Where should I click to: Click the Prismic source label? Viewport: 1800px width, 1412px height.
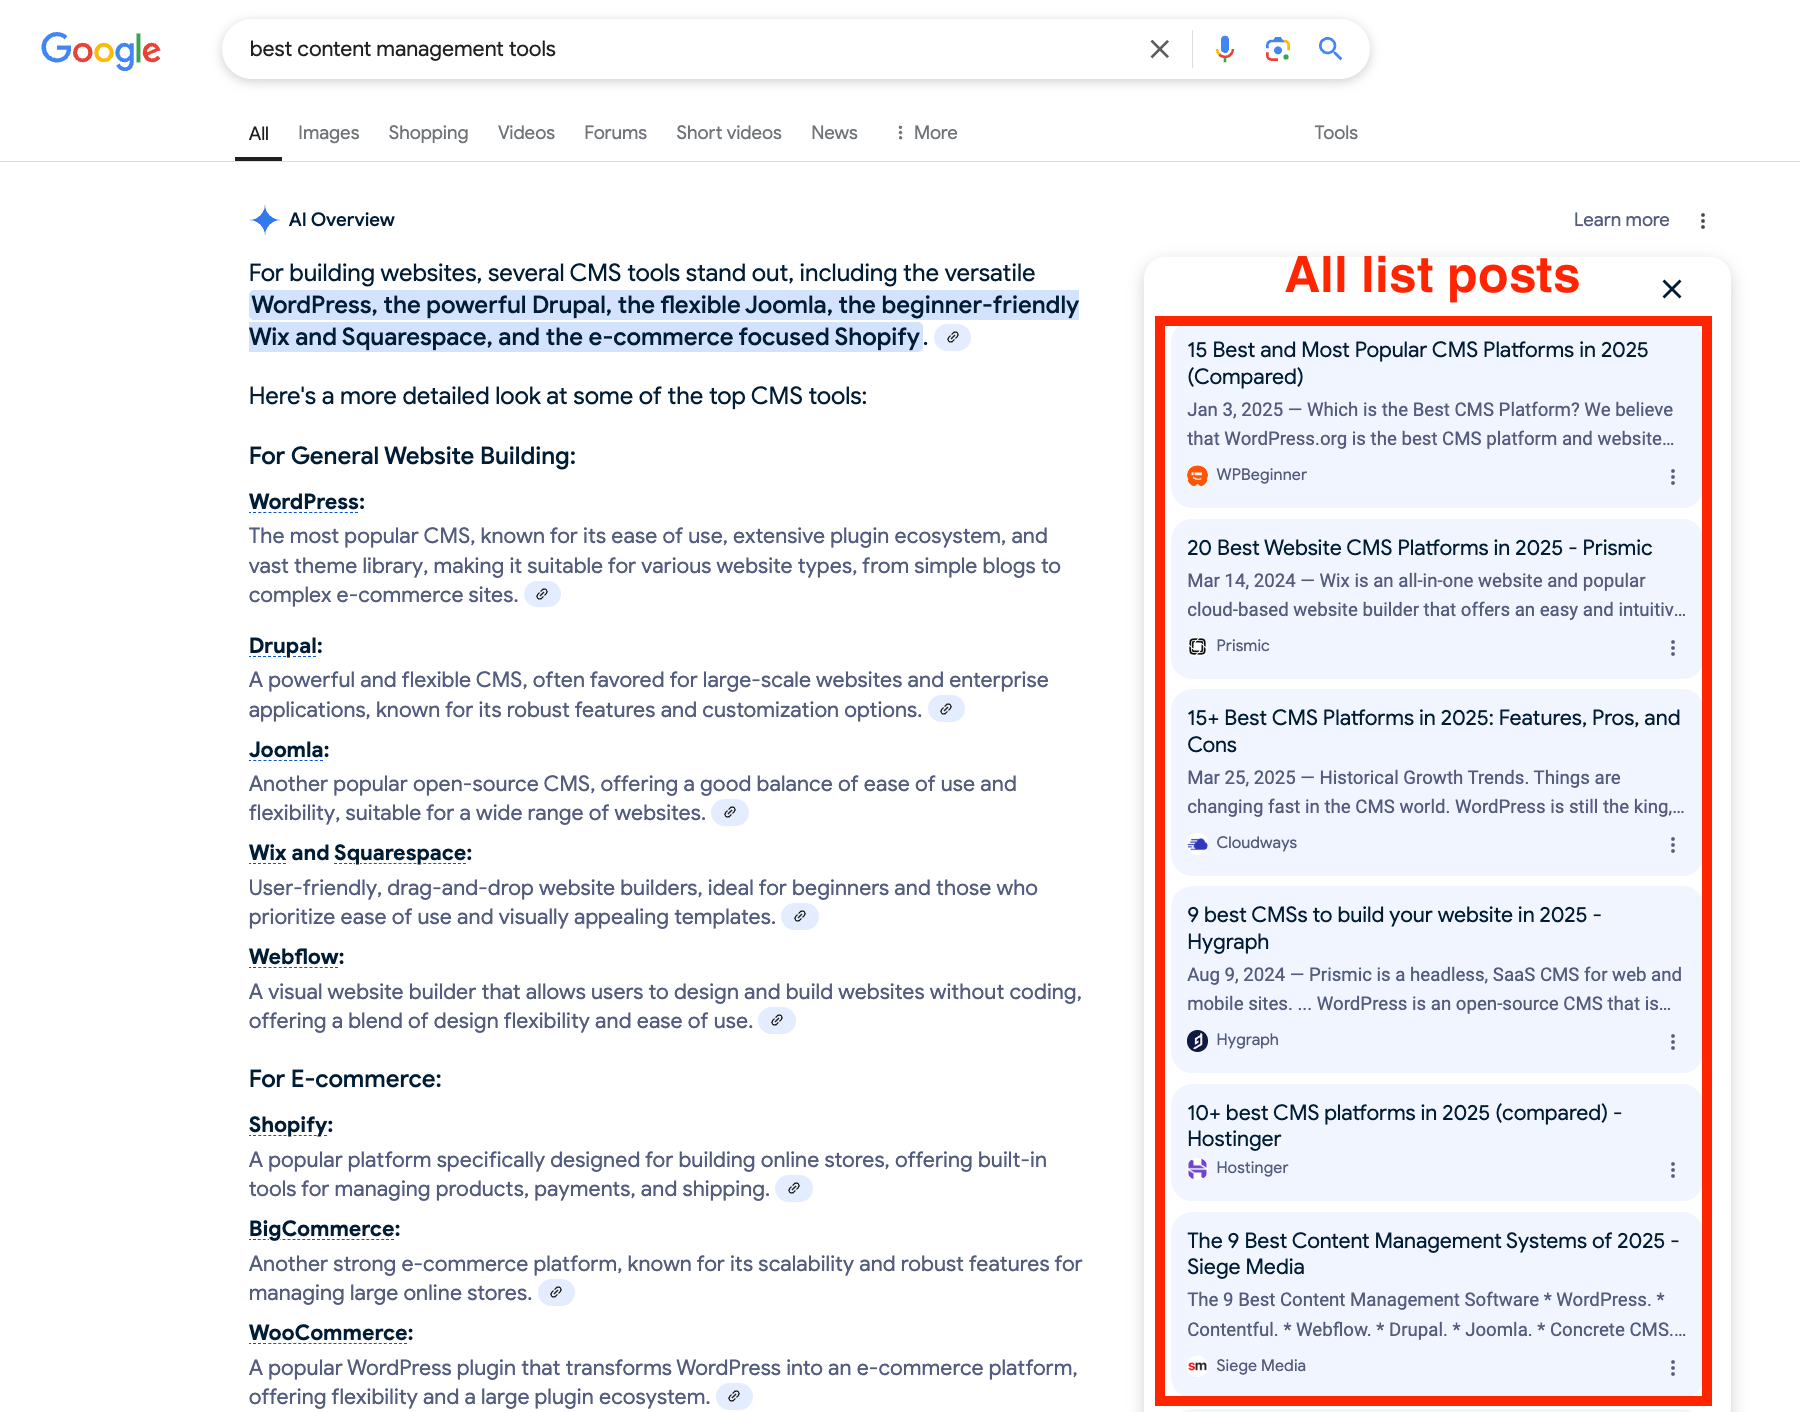pos(1243,646)
